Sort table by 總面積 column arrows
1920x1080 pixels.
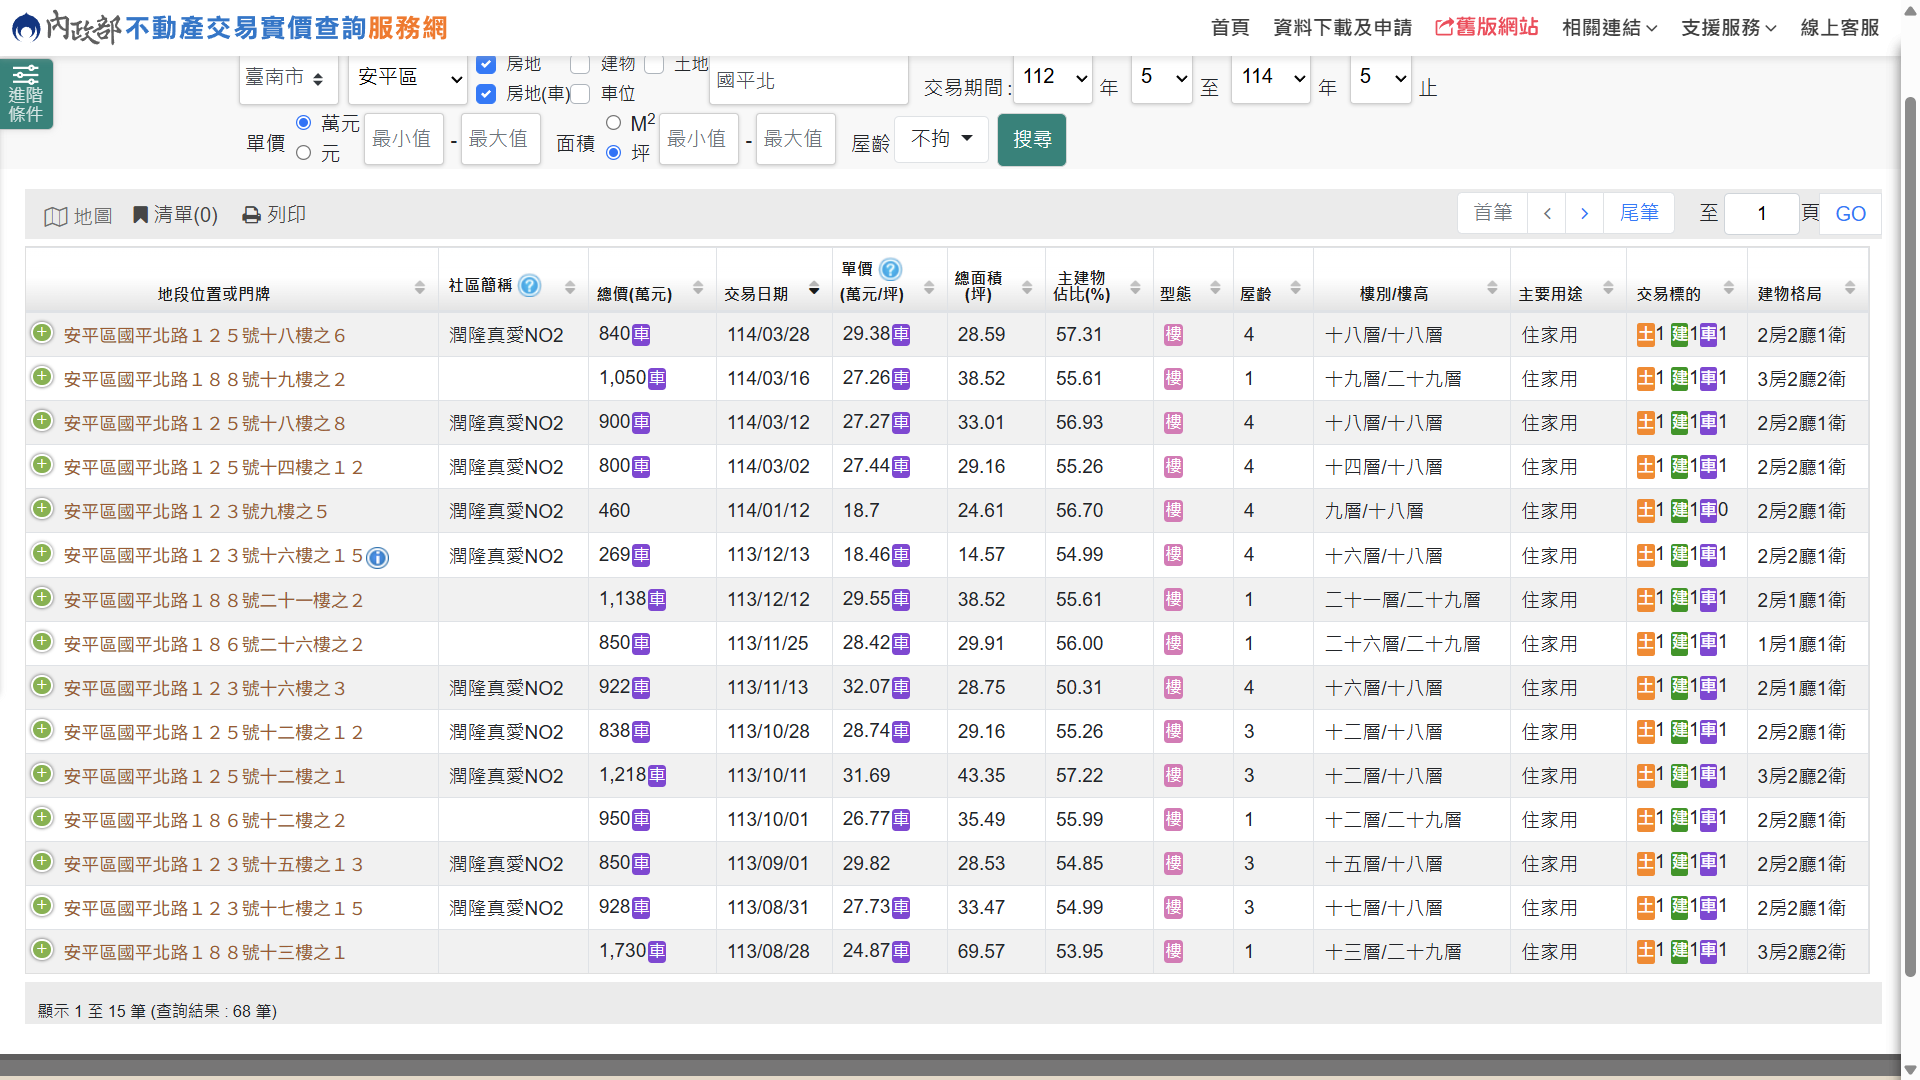[x=1027, y=288]
